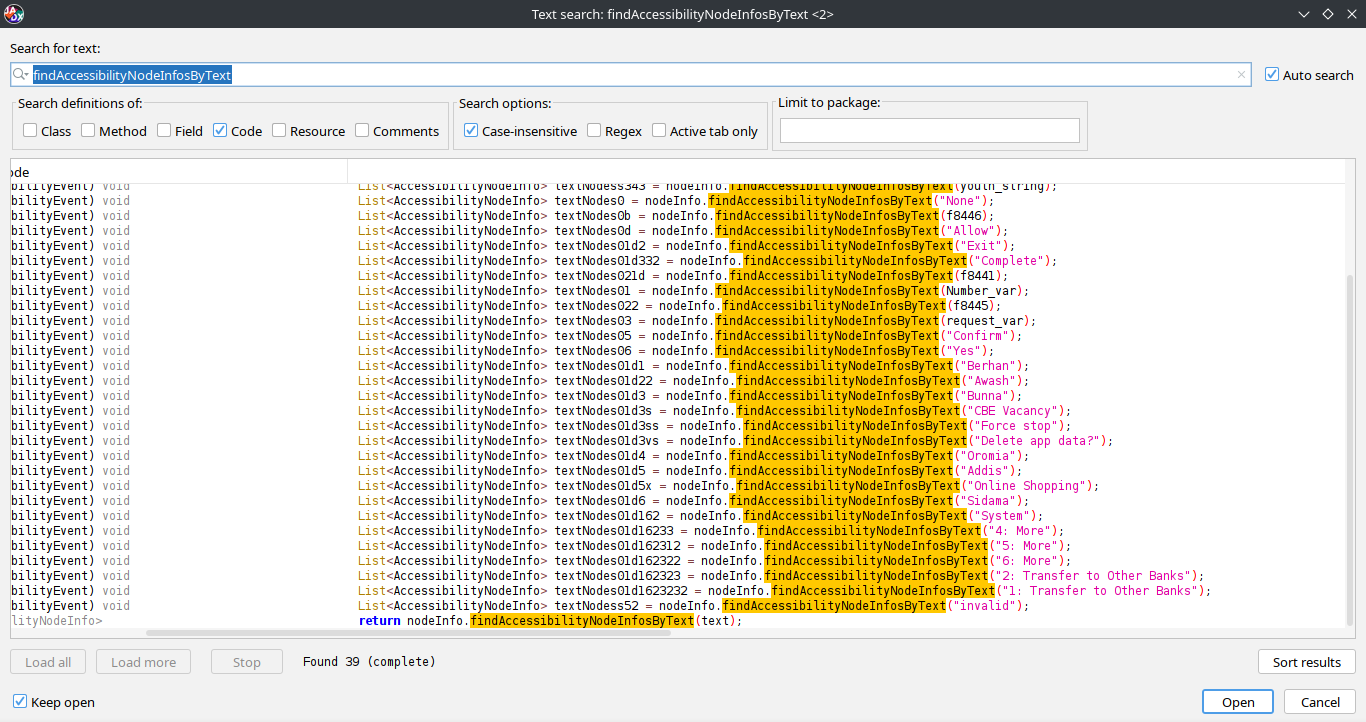Select result row containing "Force stop"

[x=678, y=425]
